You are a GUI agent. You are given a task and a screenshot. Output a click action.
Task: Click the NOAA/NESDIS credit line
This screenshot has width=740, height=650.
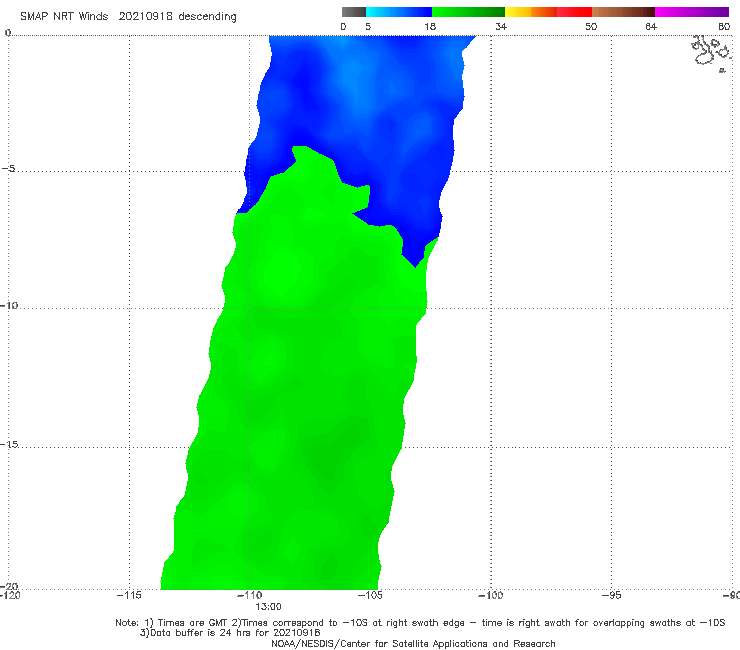(x=413, y=643)
